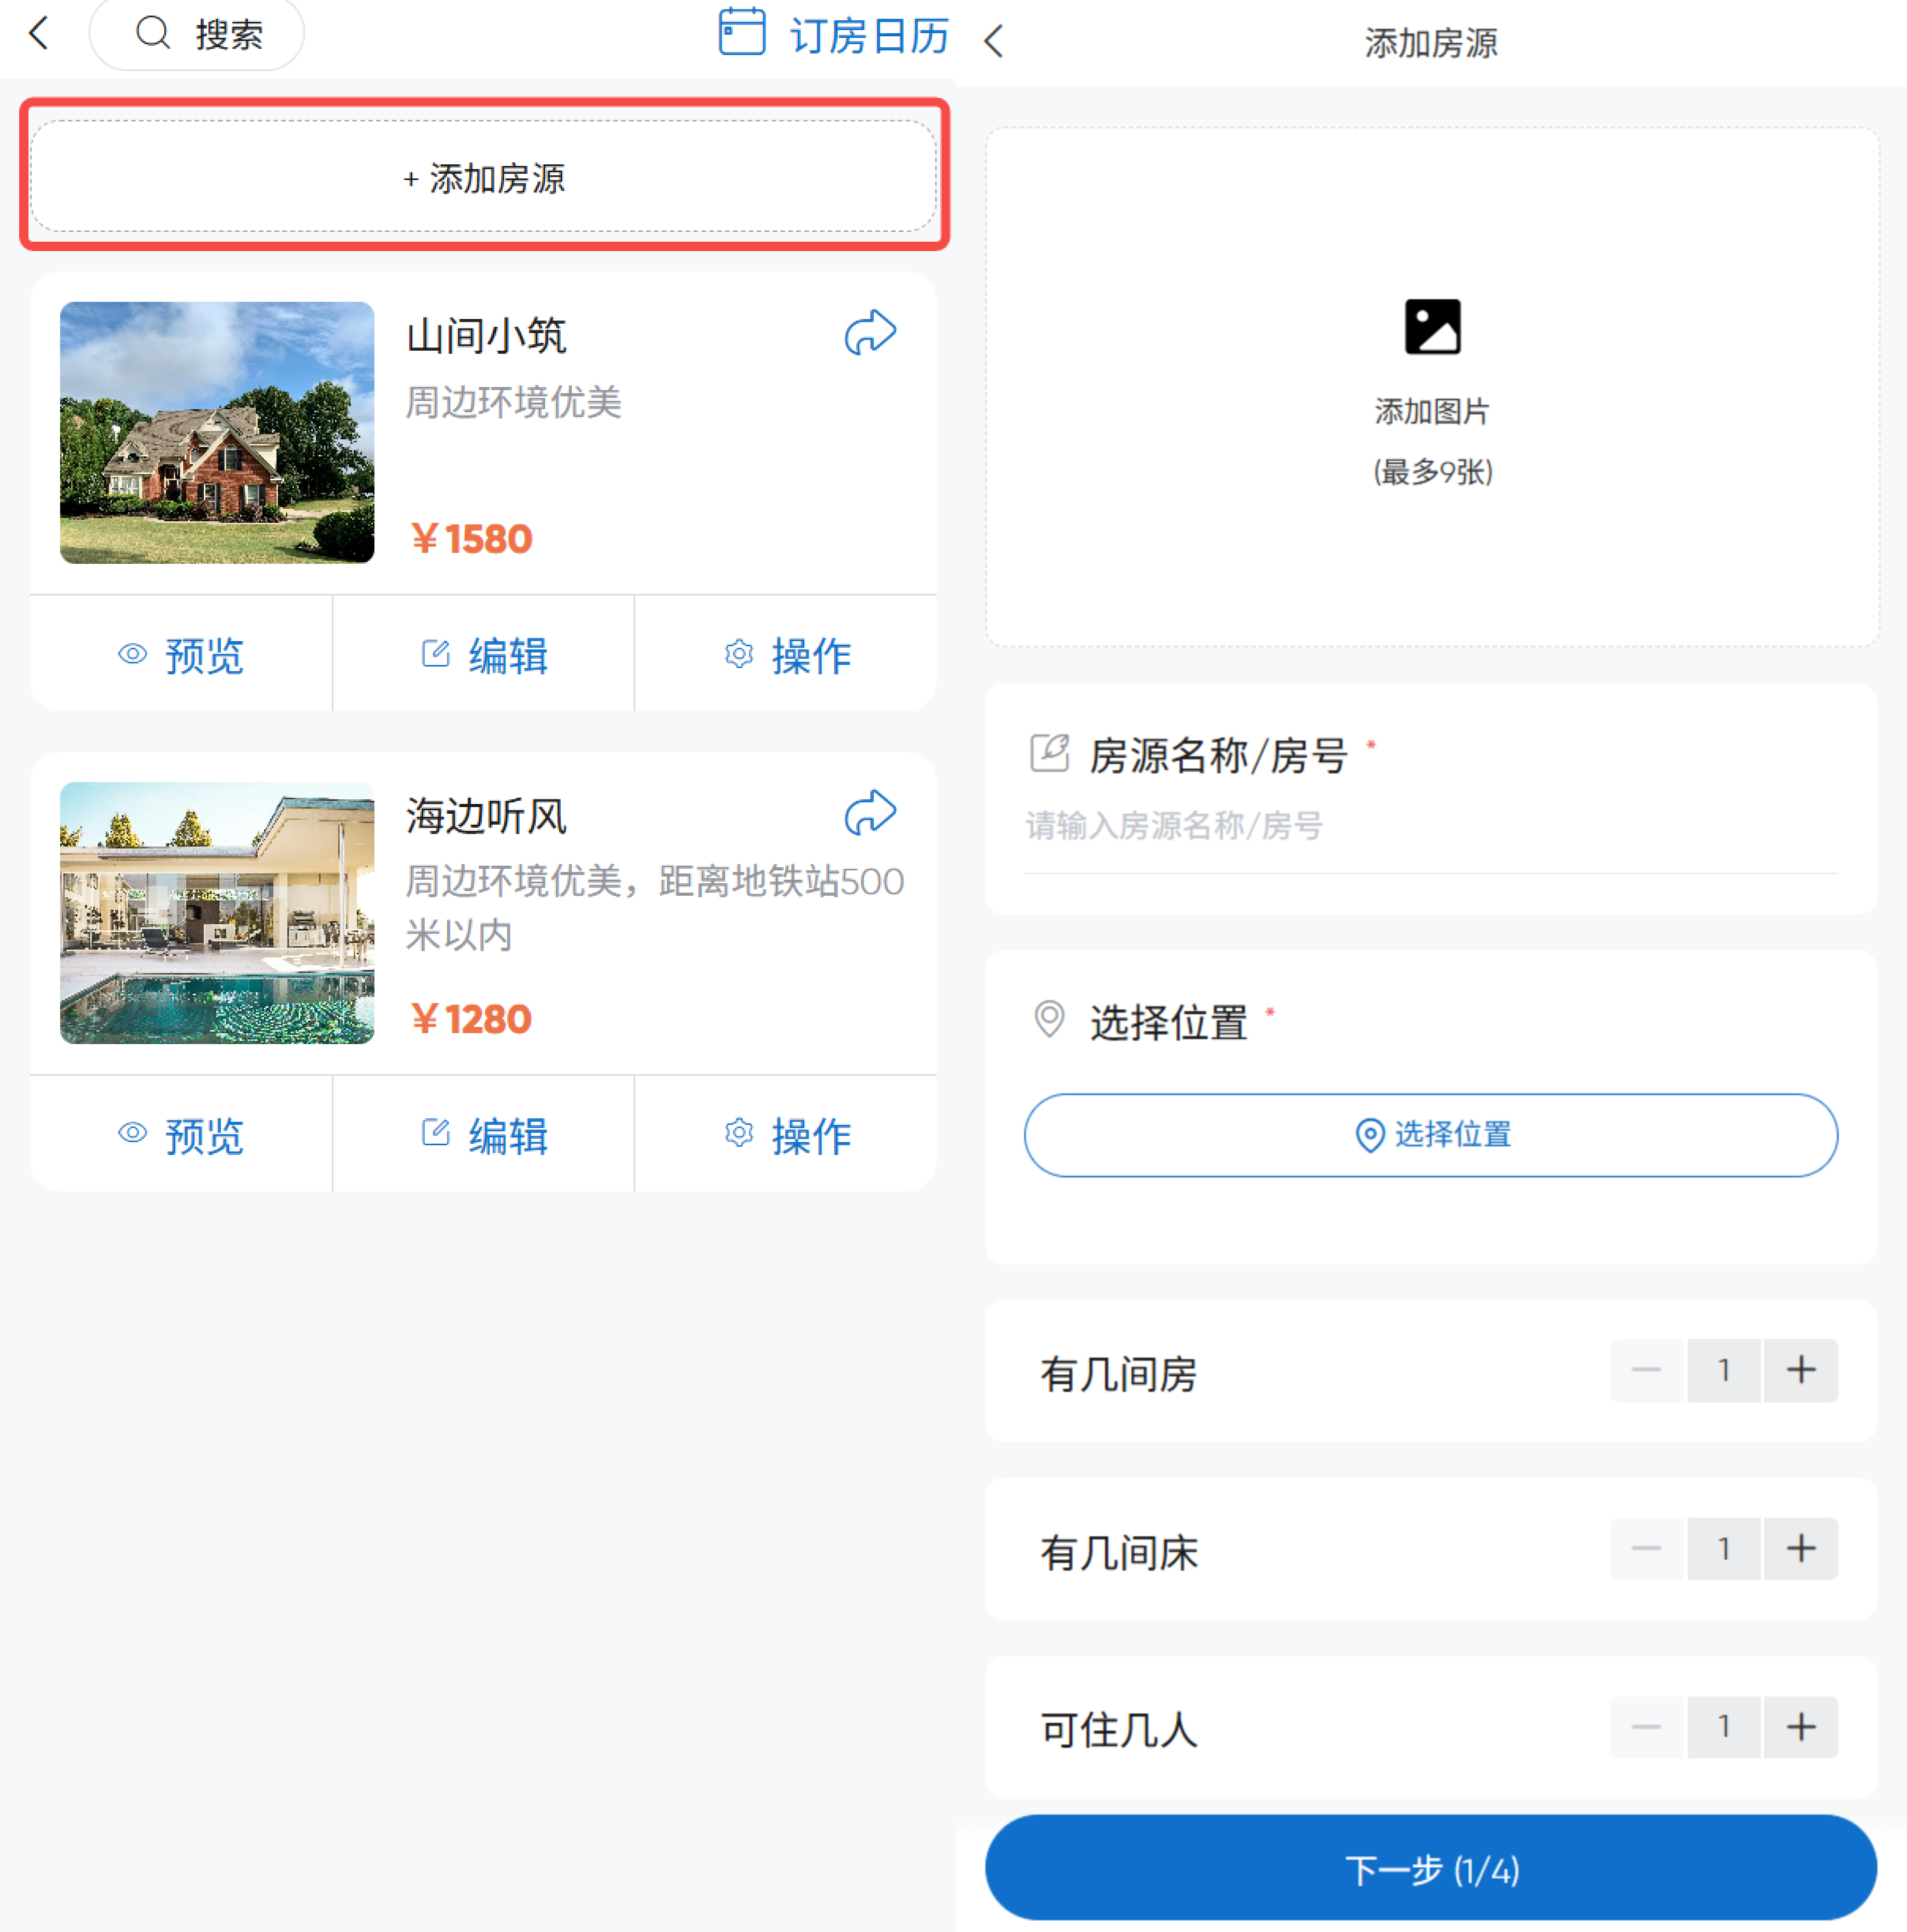The image size is (1907, 1932).
Task: Edit the 海边听风 listing
Action: [484, 1135]
